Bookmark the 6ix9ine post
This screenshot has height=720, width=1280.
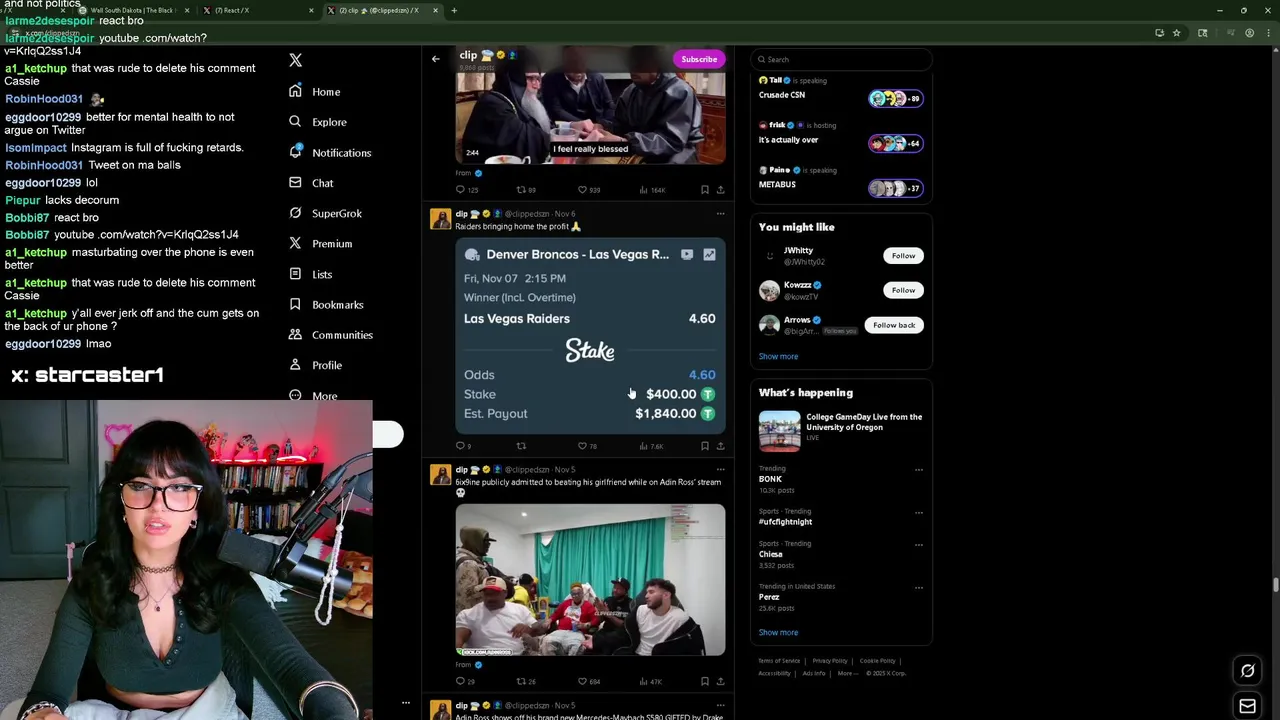coord(704,682)
